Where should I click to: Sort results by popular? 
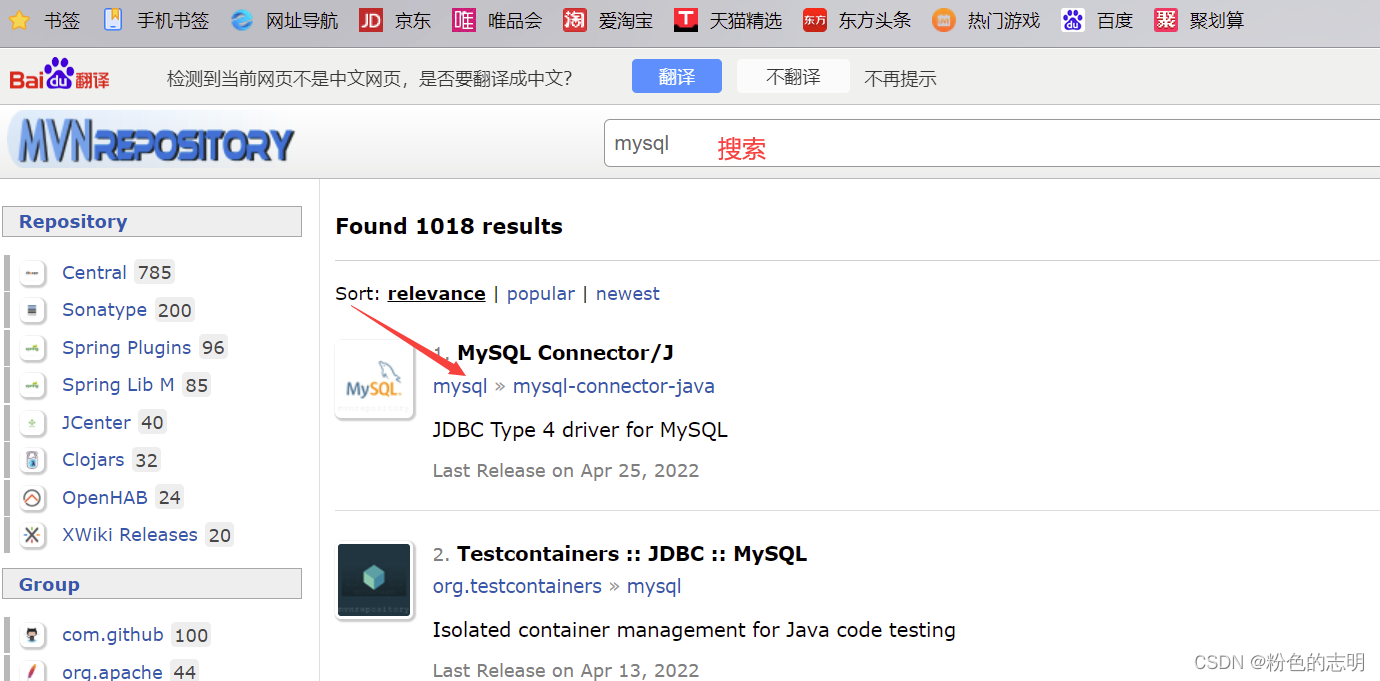pyautogui.click(x=541, y=294)
